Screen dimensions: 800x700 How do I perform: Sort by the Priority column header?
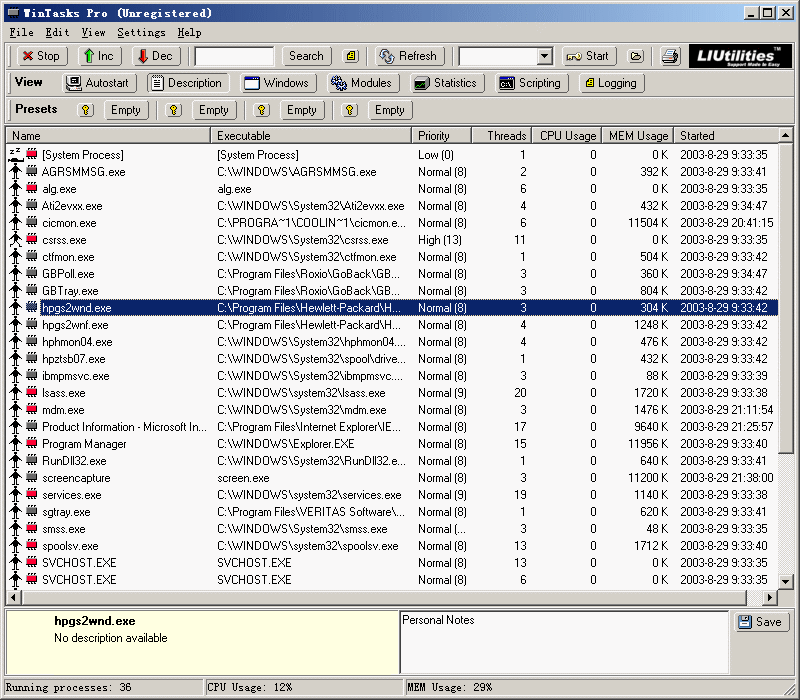(442, 136)
